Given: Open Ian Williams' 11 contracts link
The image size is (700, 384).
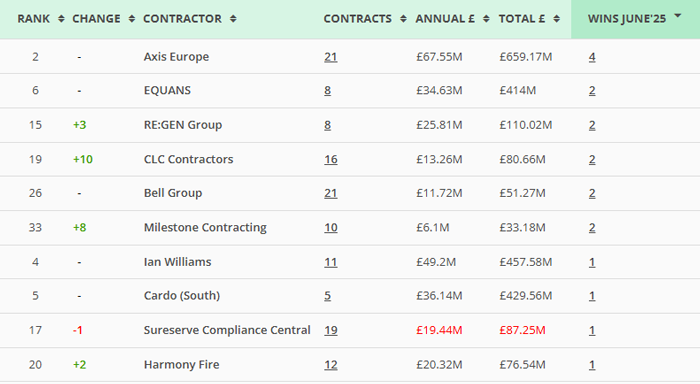Looking at the screenshot, I should (x=331, y=262).
